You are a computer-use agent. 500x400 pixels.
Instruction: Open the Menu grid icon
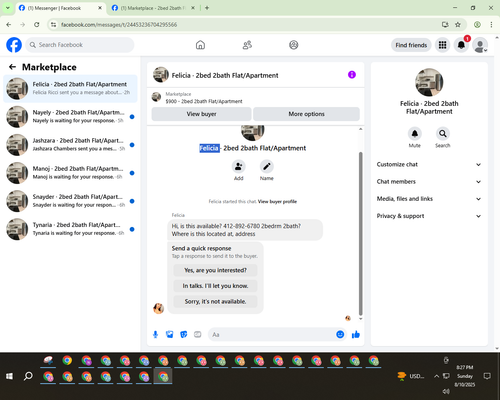click(442, 45)
